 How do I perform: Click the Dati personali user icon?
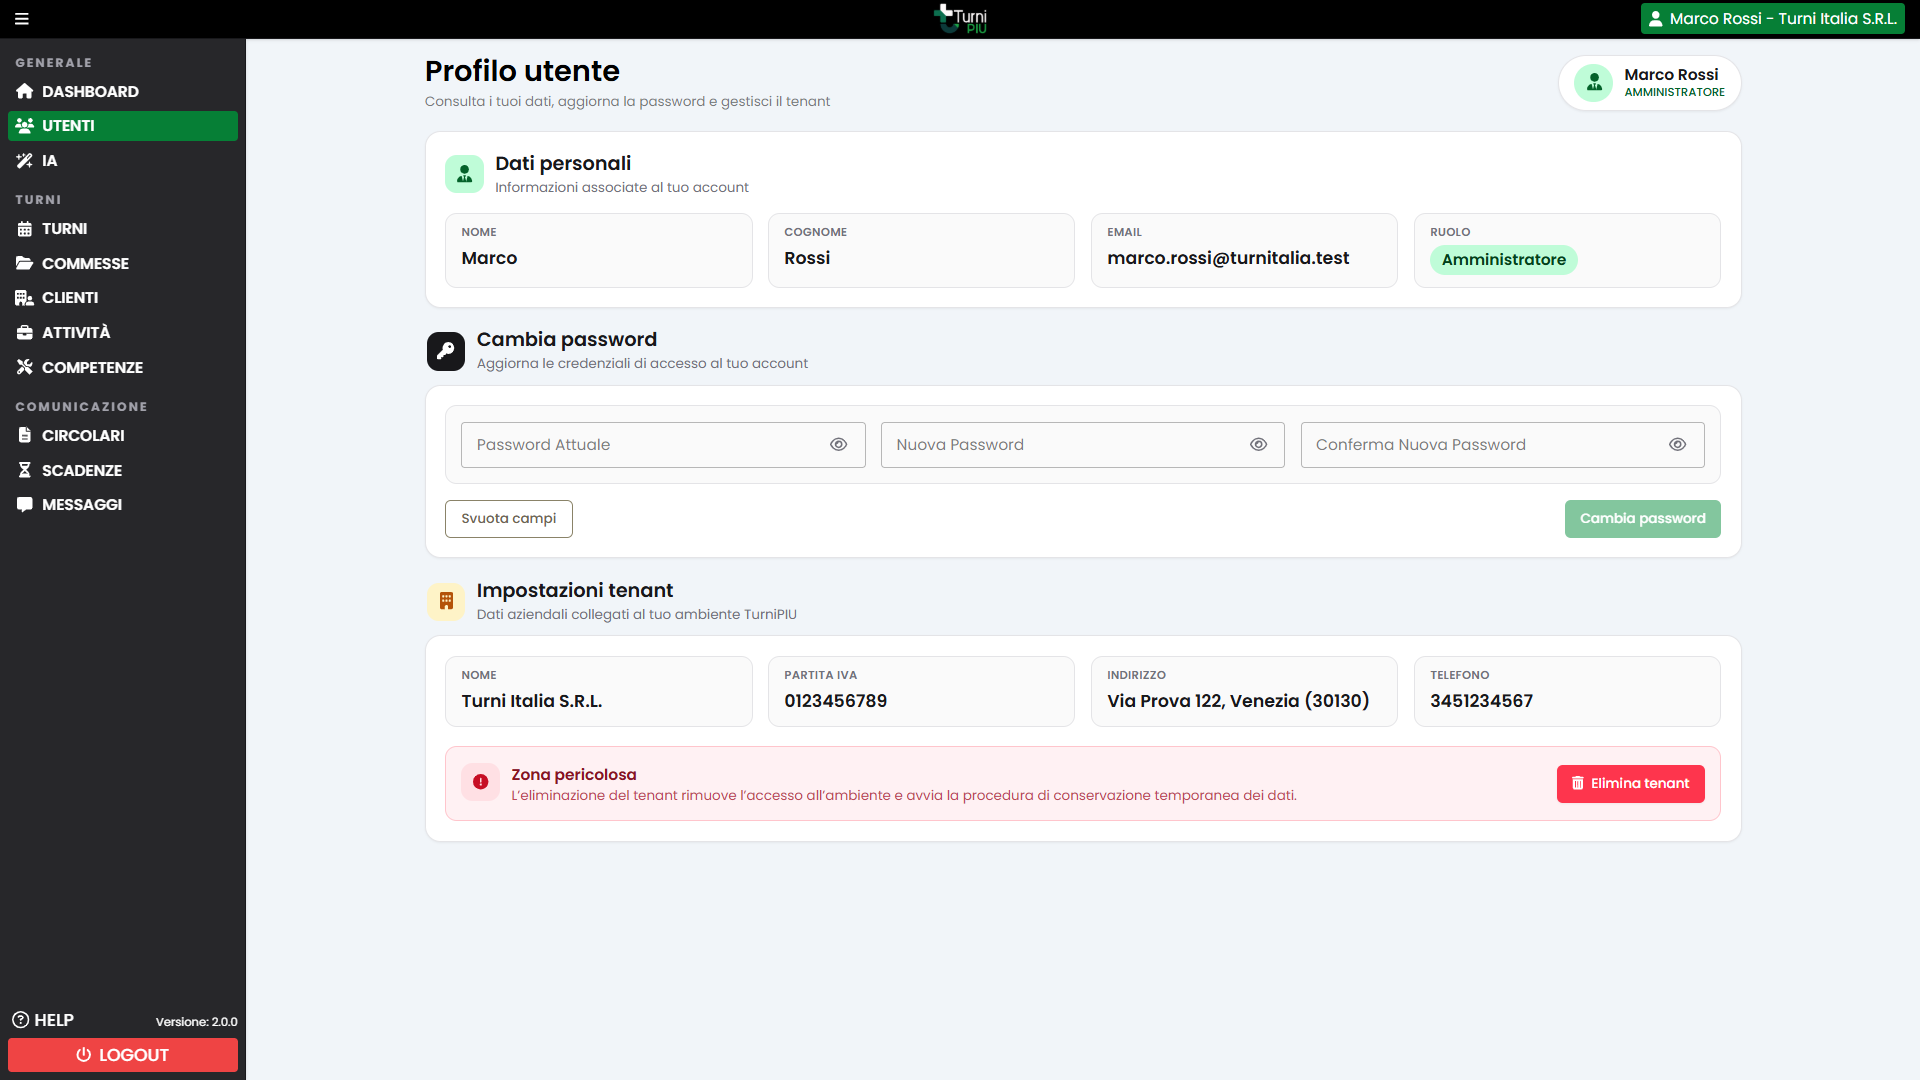pos(464,175)
